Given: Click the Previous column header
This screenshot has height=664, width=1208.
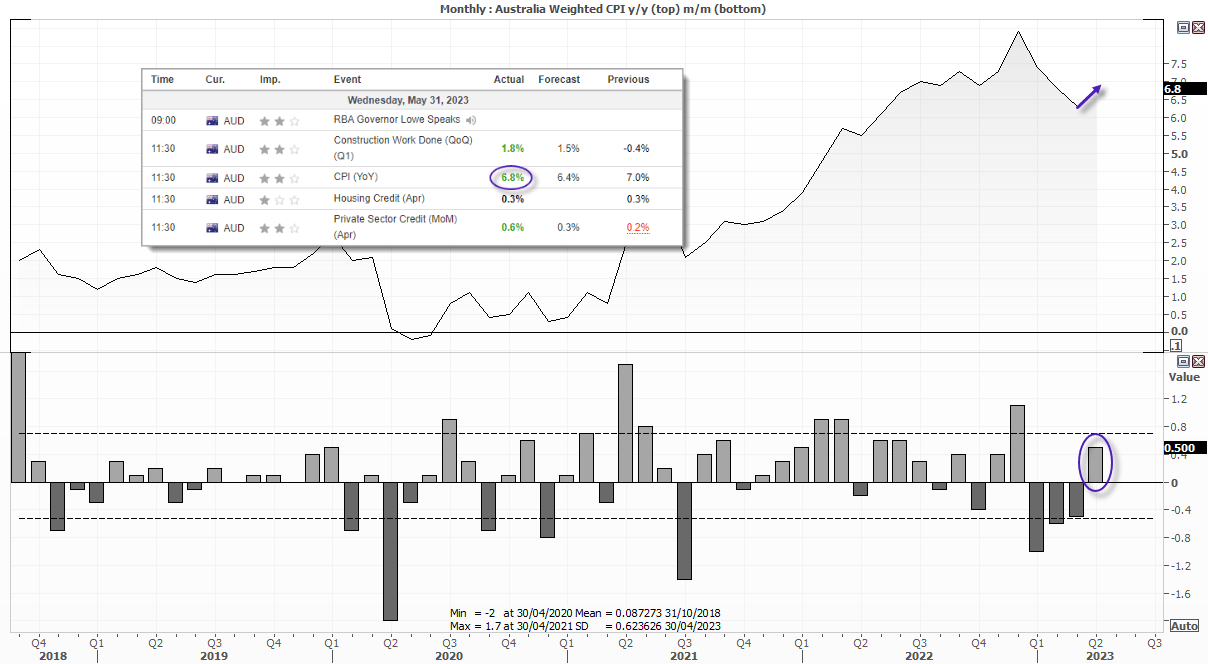Looking at the screenshot, I should point(628,79).
